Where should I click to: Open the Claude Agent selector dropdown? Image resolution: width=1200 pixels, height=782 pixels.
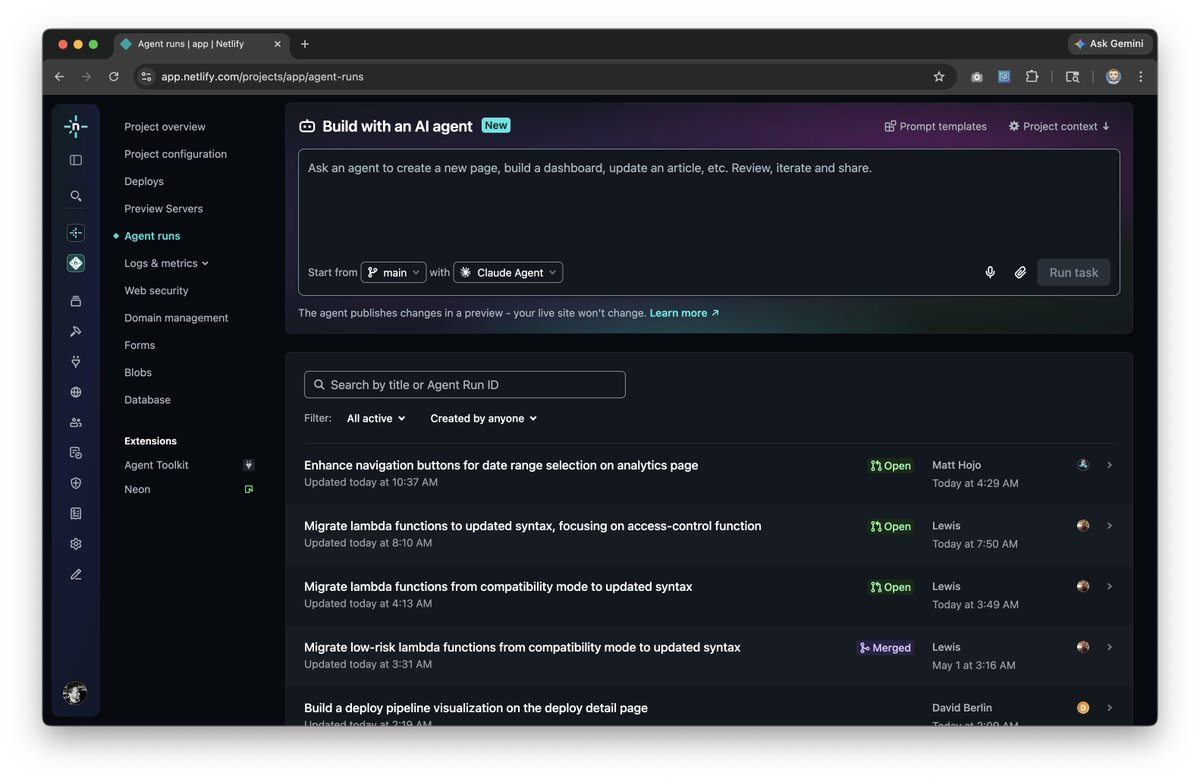[508, 272]
